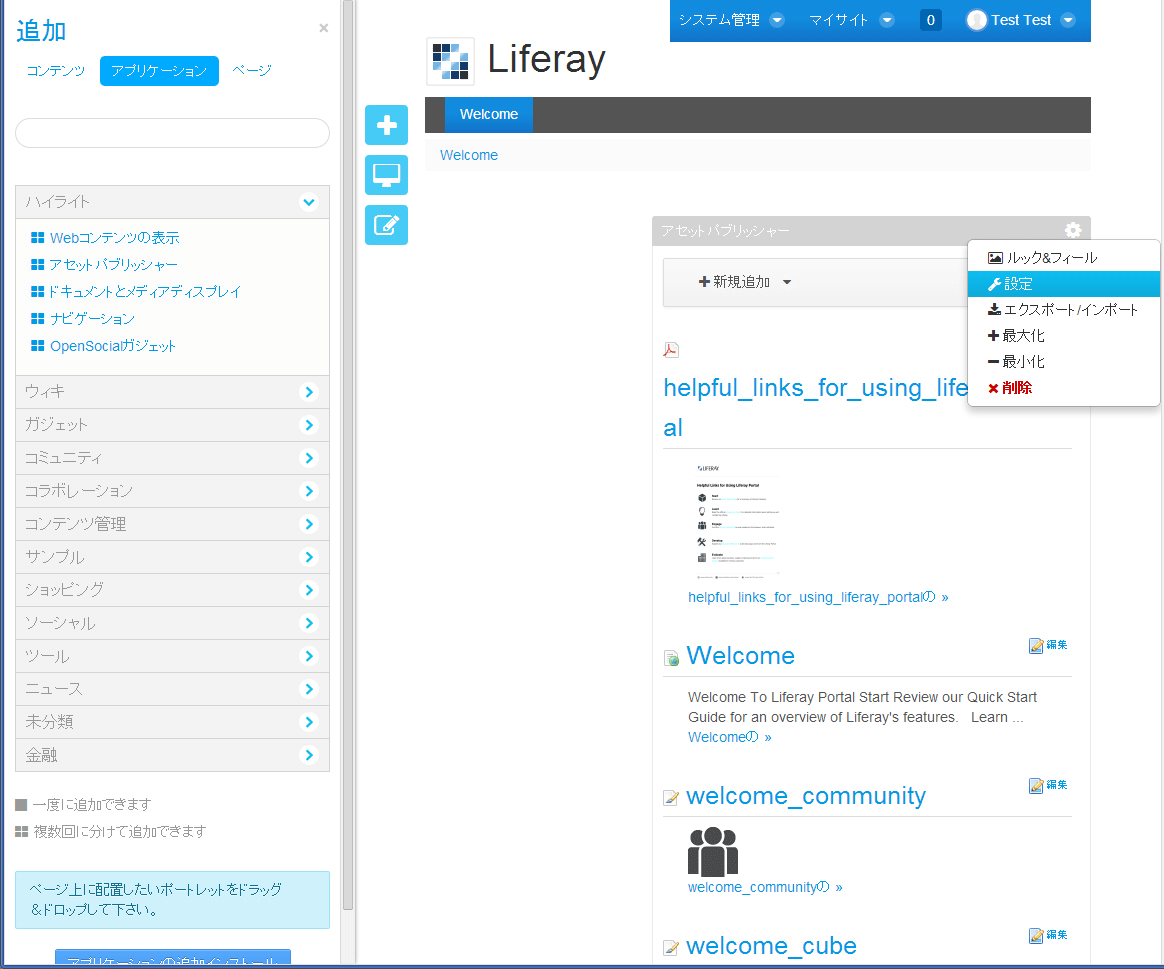
Task: Open Asset Publisher gear options icon
Action: point(1072,230)
